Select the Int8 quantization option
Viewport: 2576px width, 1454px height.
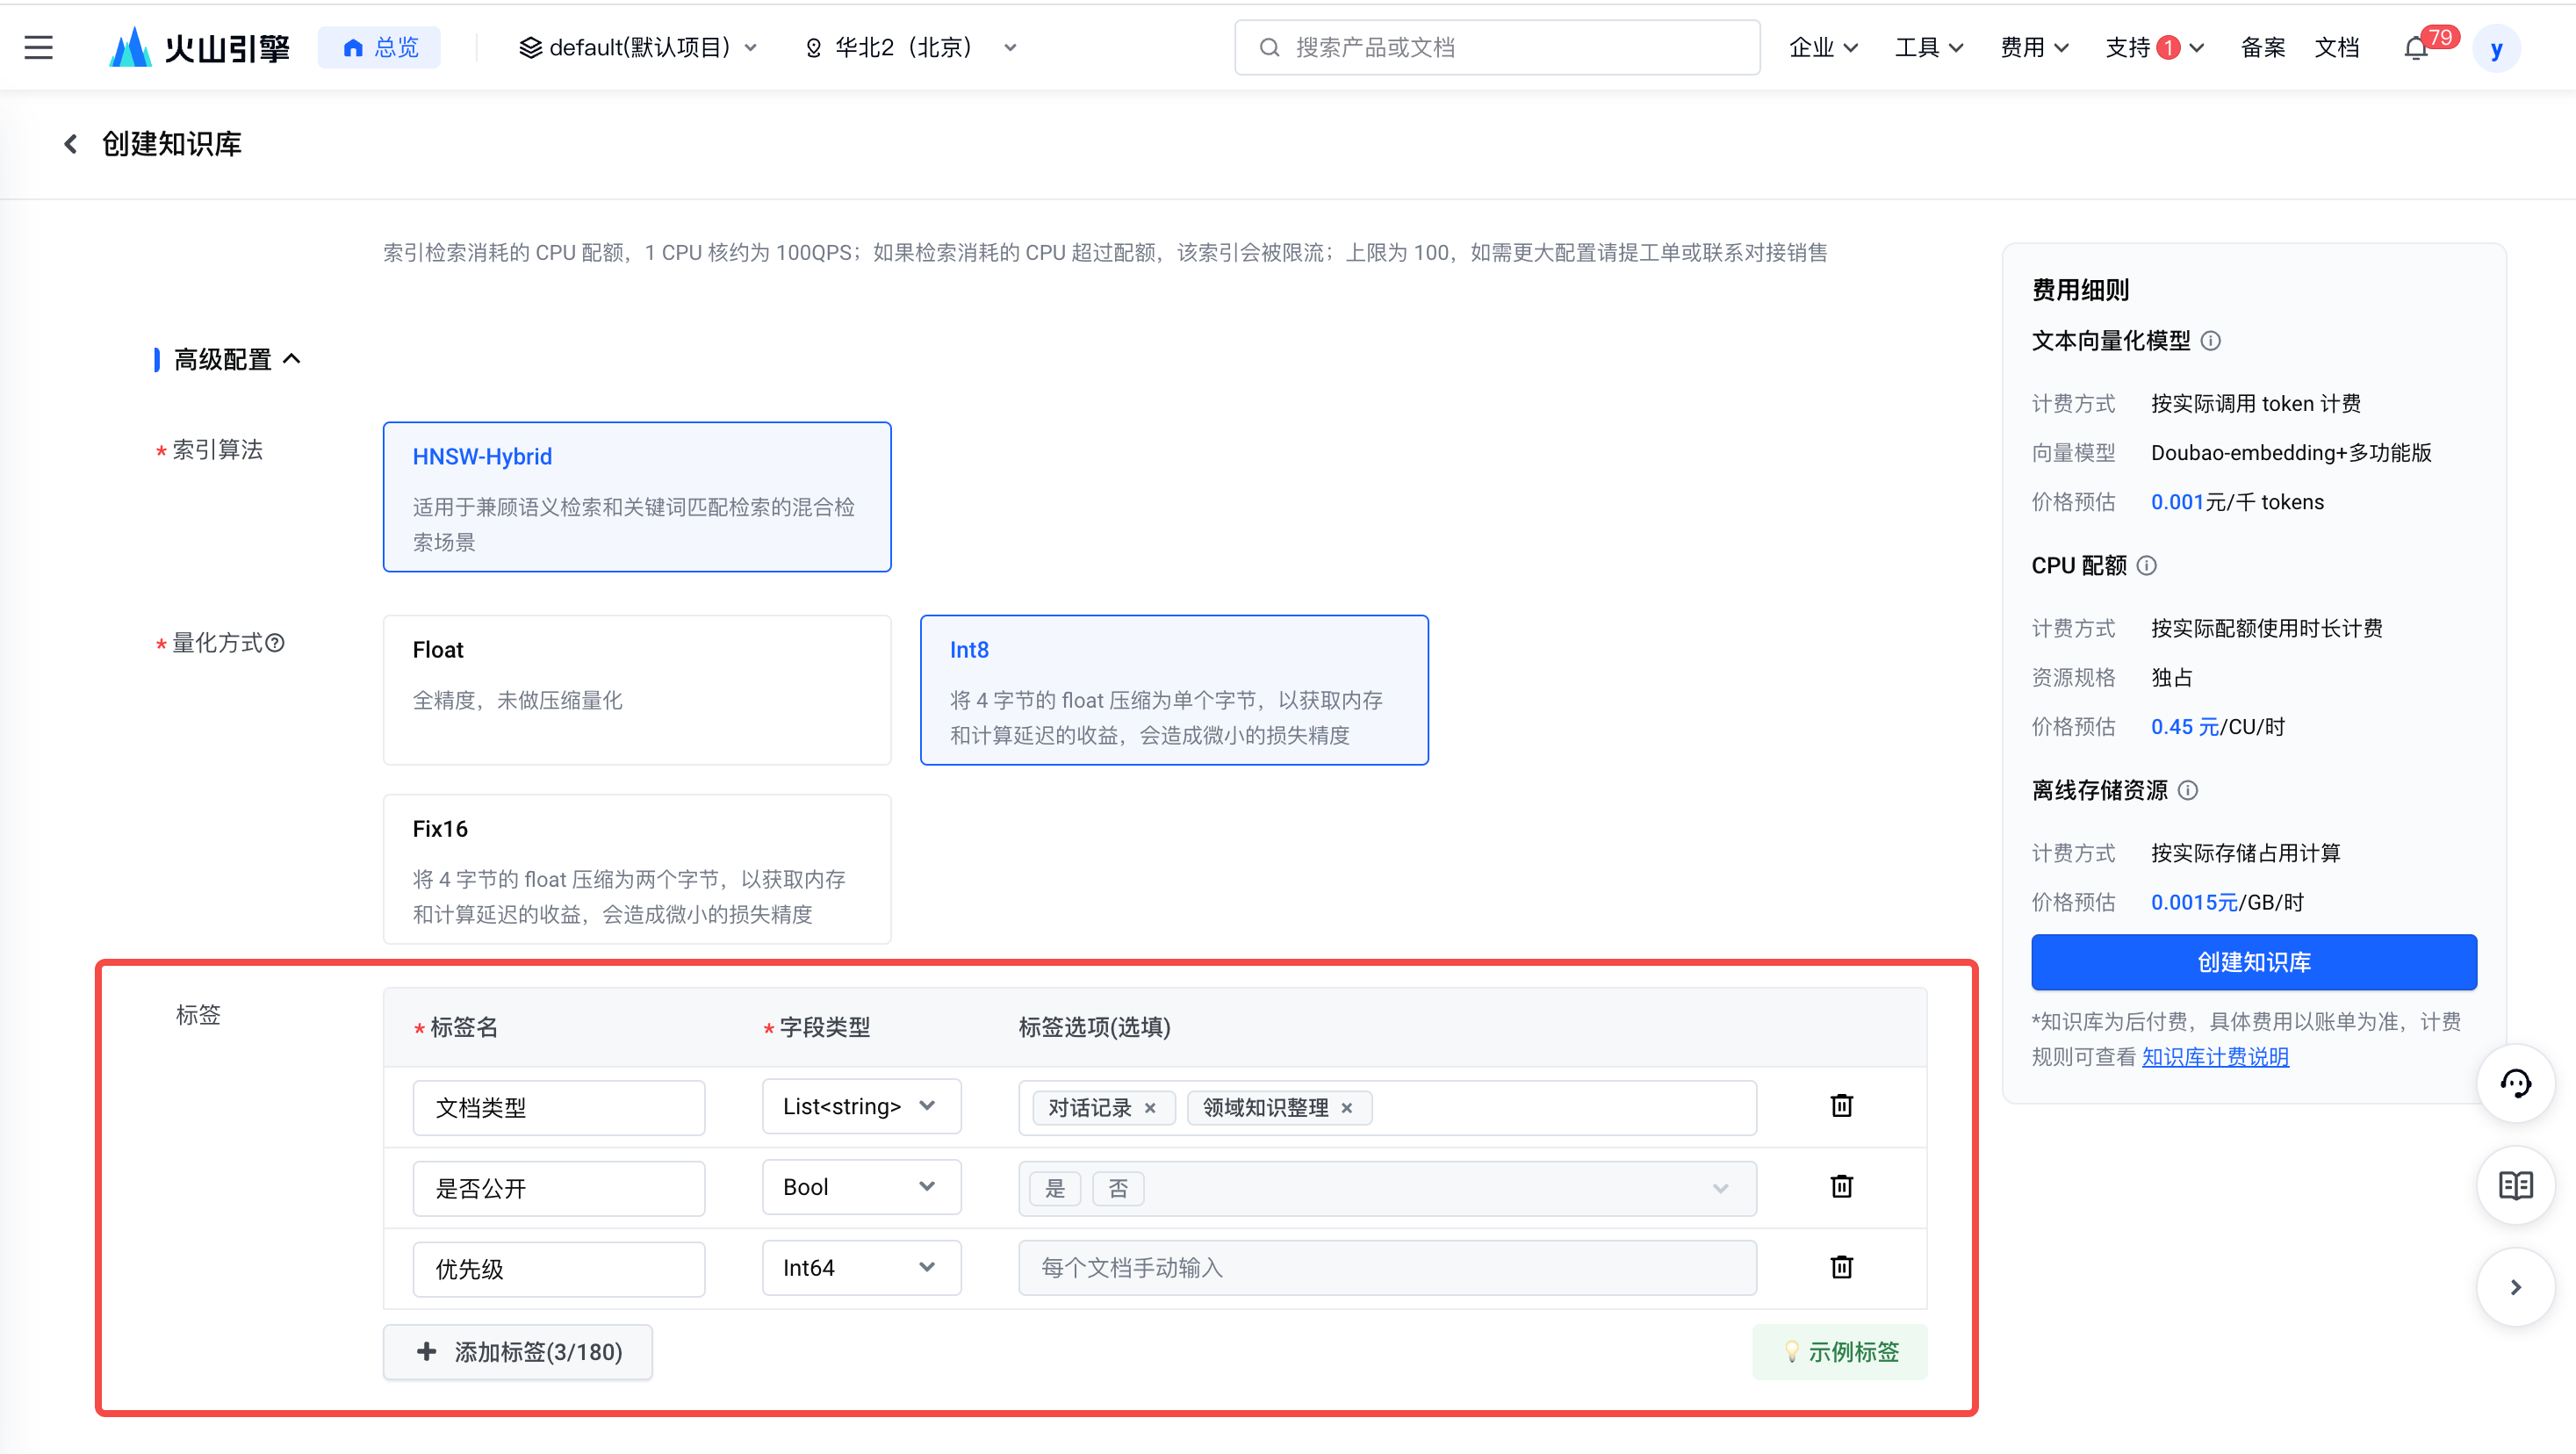point(1174,689)
